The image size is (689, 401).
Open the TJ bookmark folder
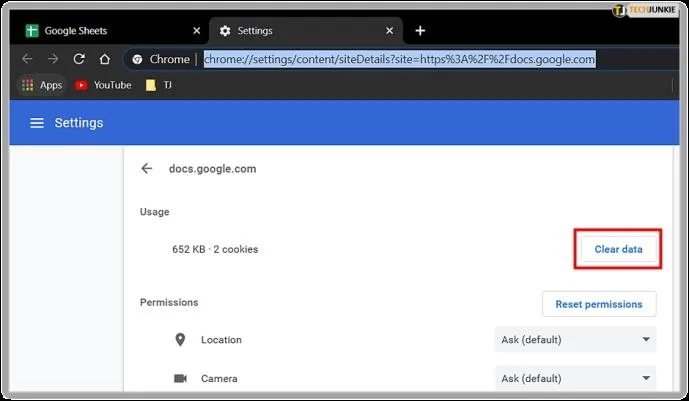160,85
